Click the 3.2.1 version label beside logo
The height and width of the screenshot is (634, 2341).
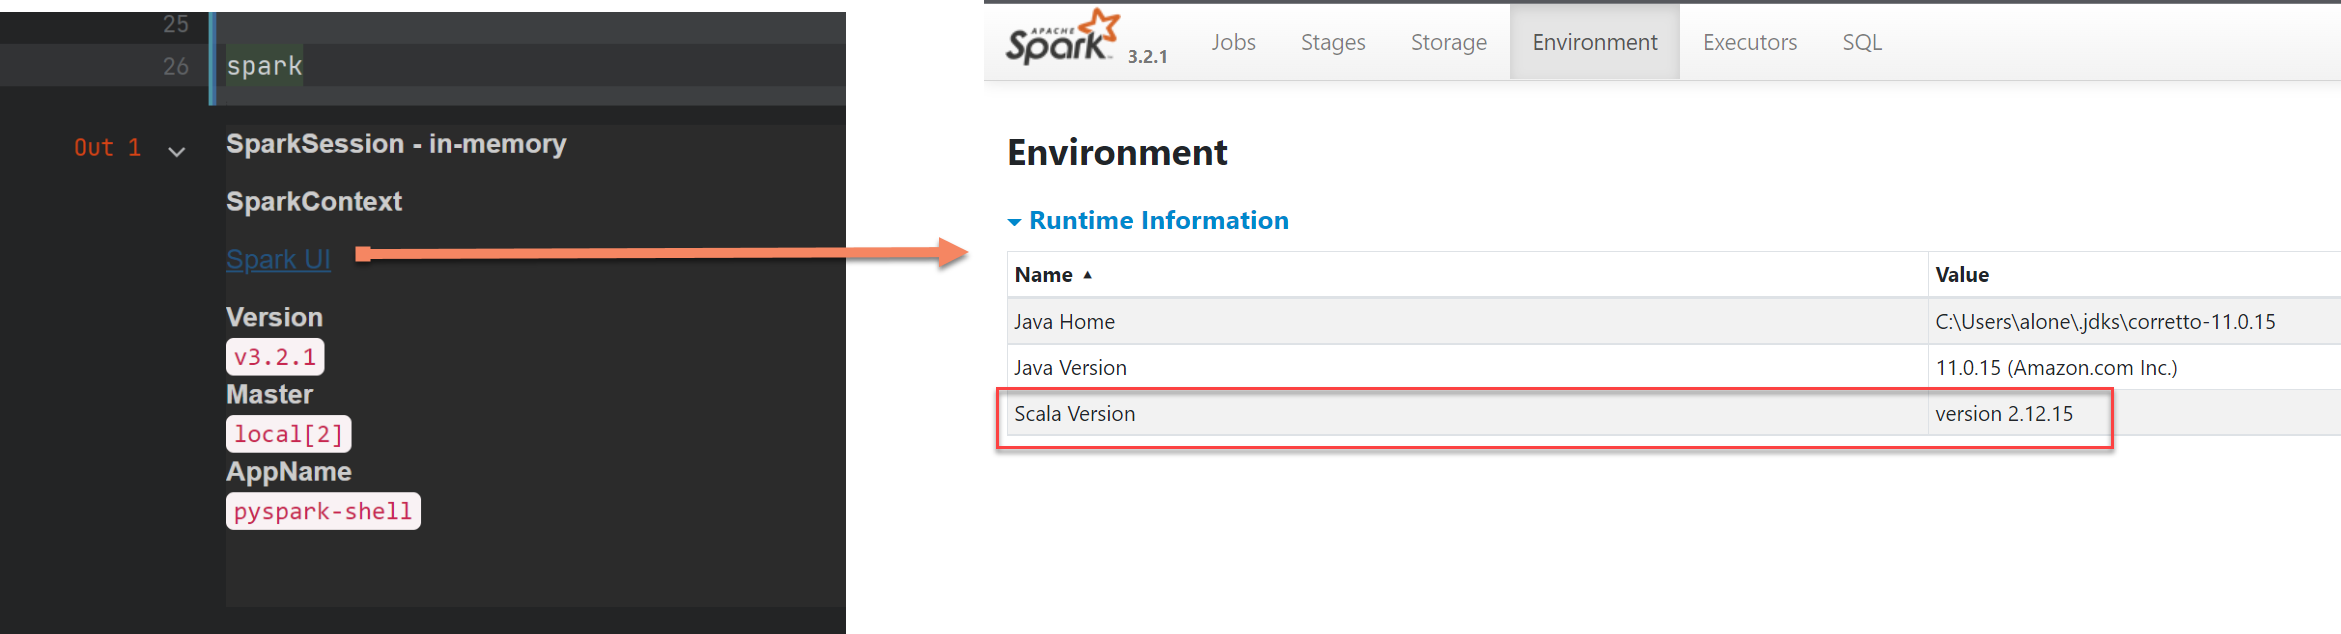[1147, 57]
